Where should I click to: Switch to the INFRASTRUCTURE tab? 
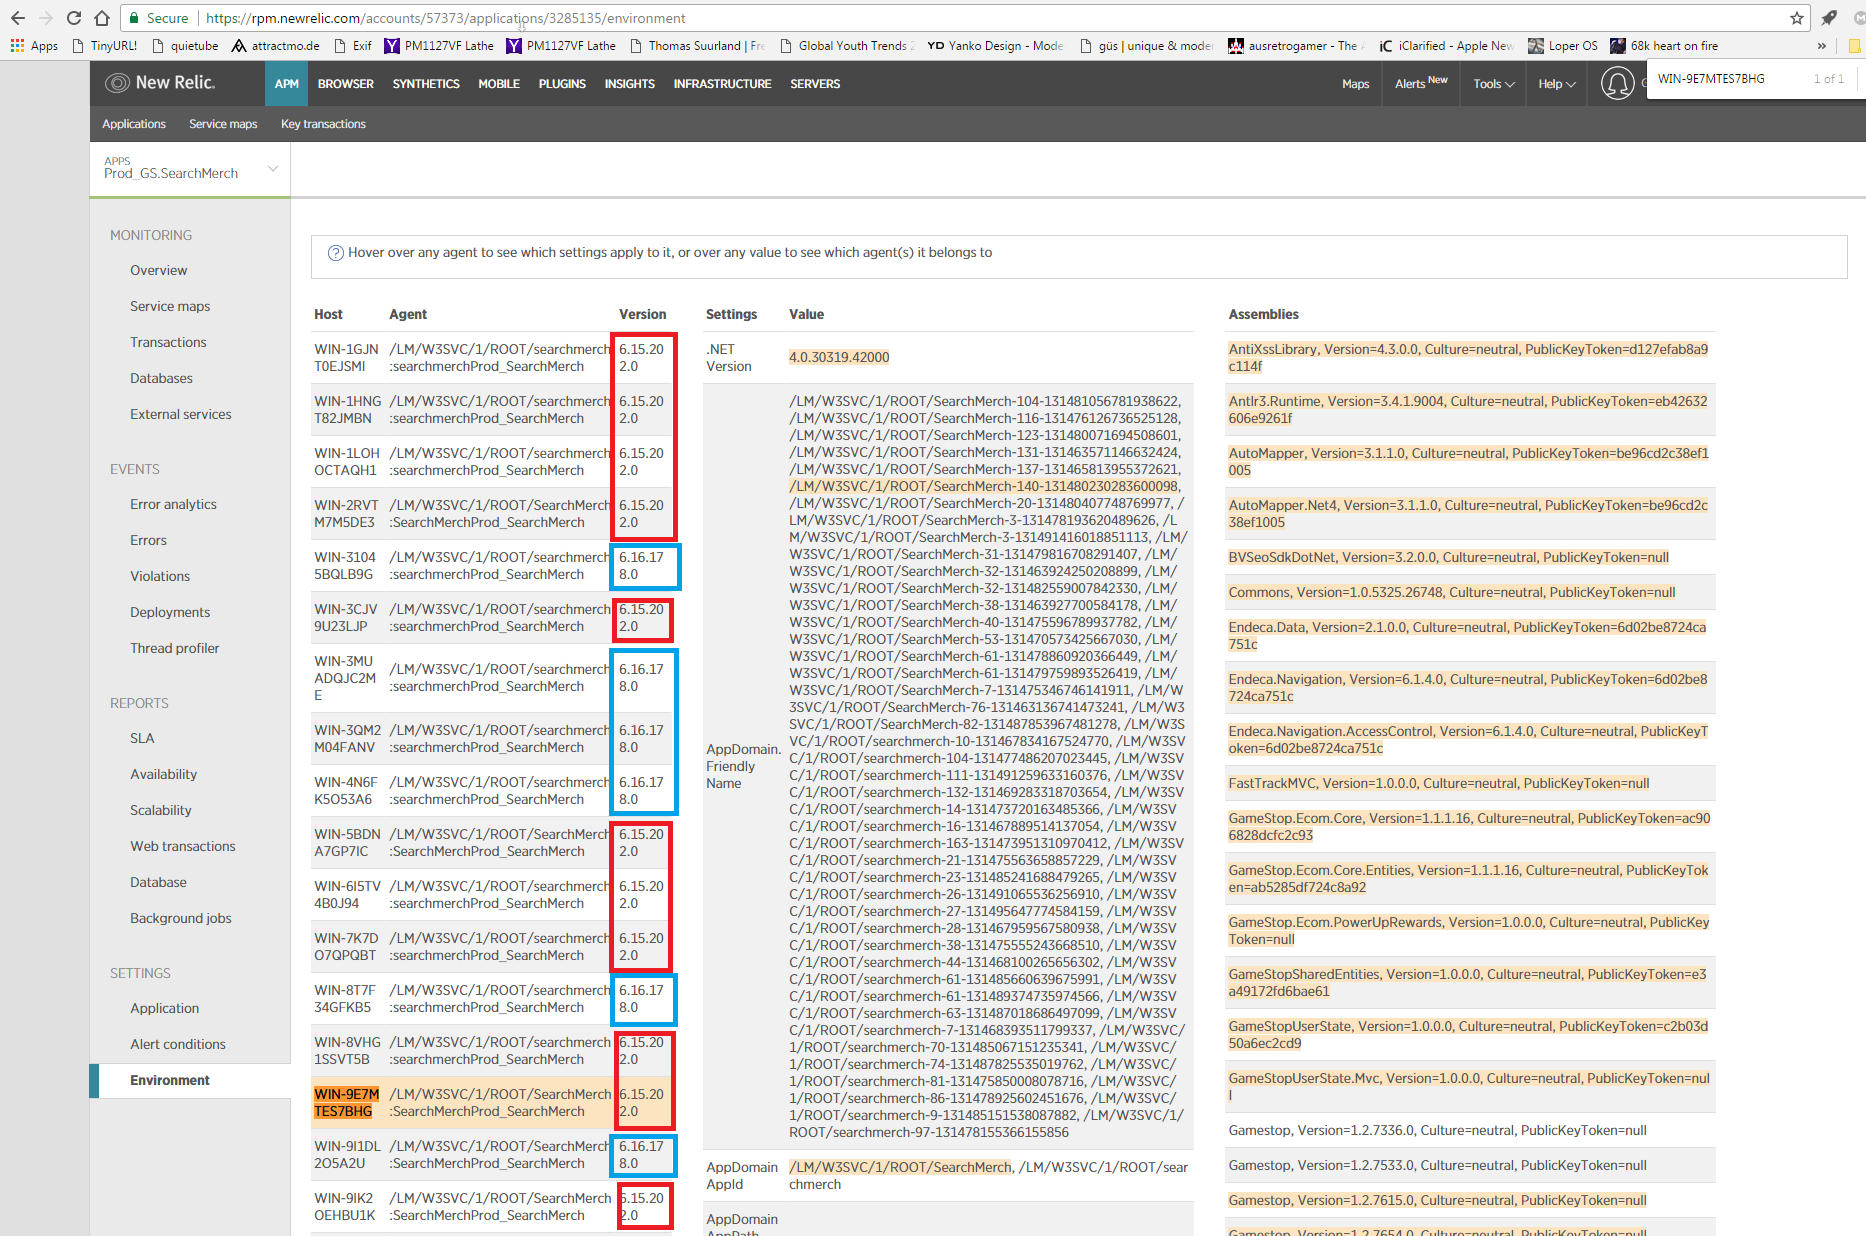[x=722, y=84]
